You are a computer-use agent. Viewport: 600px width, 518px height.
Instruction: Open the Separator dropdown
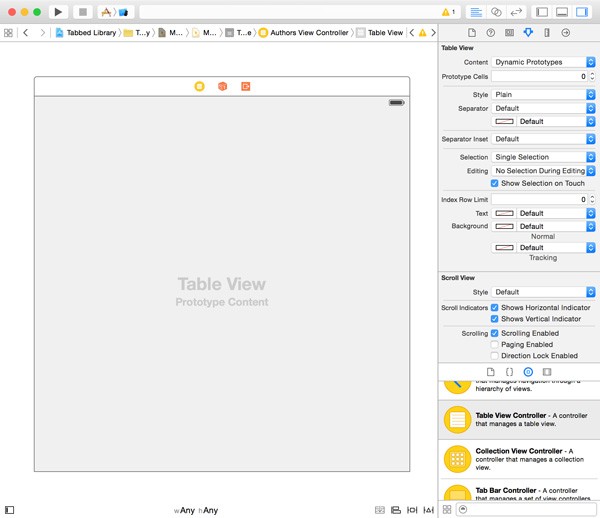(x=543, y=108)
